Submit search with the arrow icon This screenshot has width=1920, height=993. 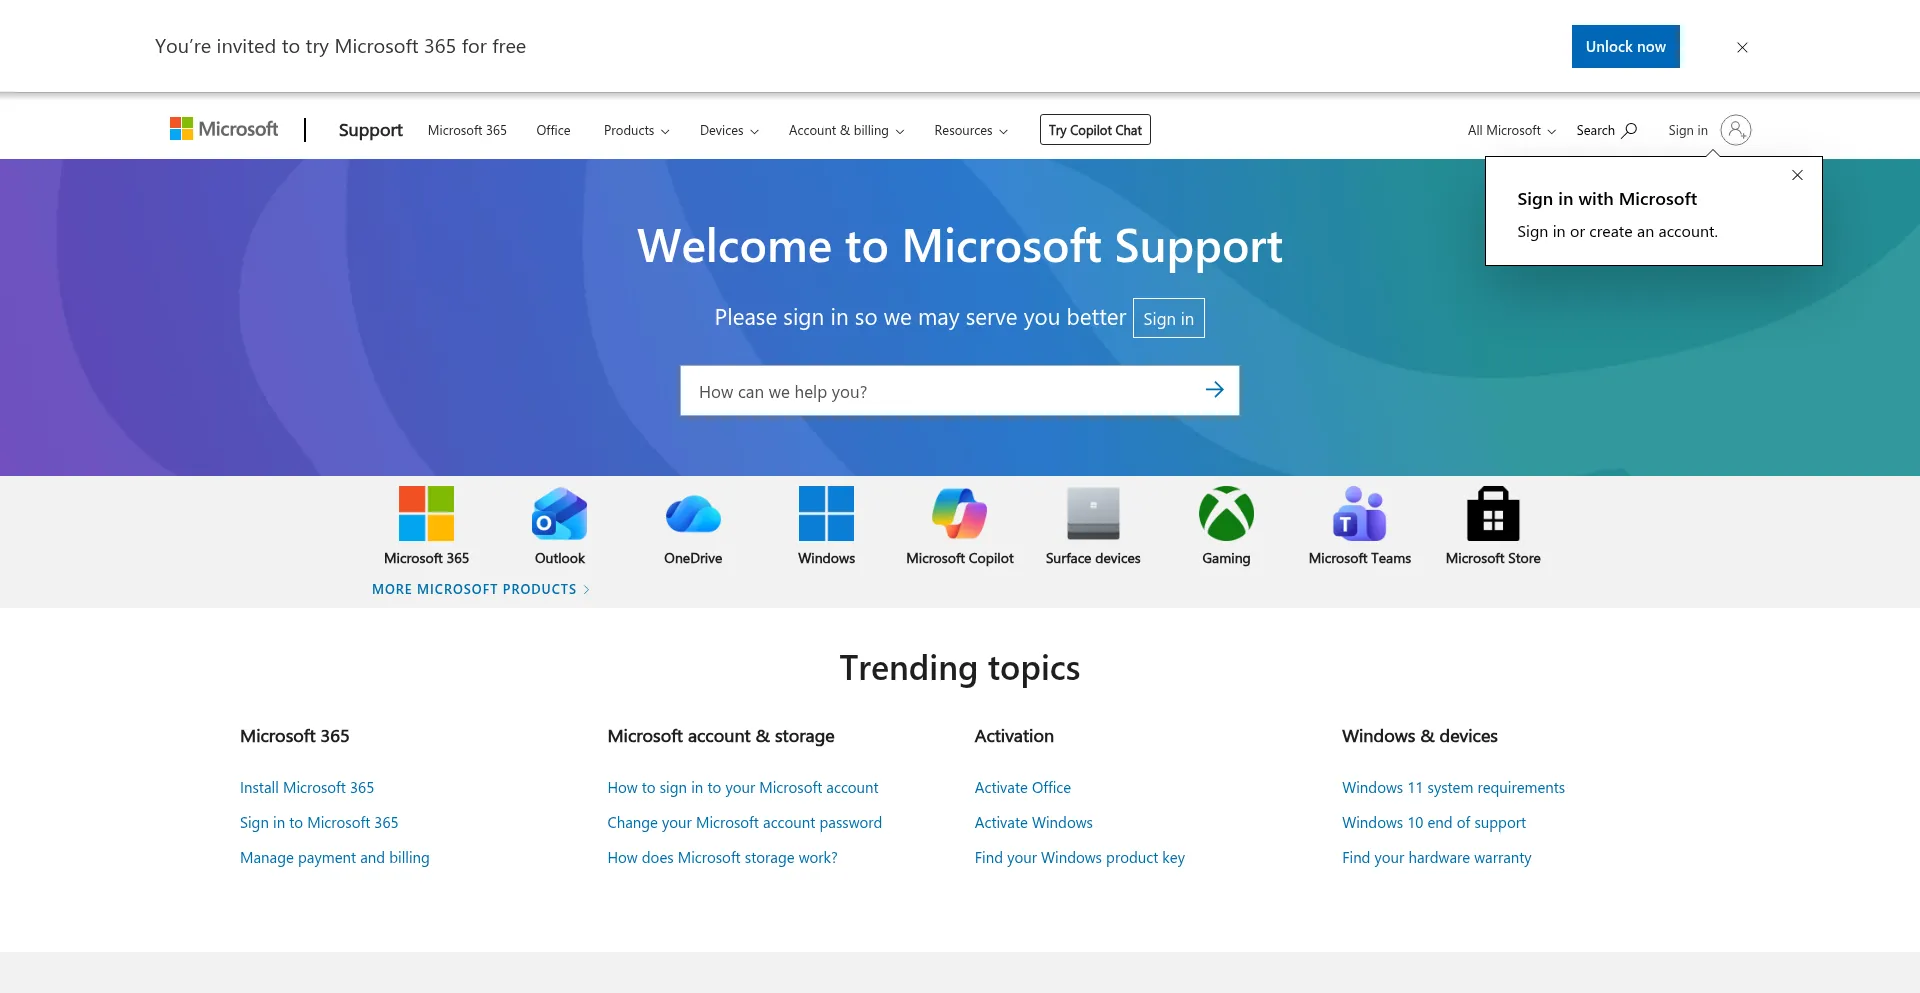(1214, 390)
